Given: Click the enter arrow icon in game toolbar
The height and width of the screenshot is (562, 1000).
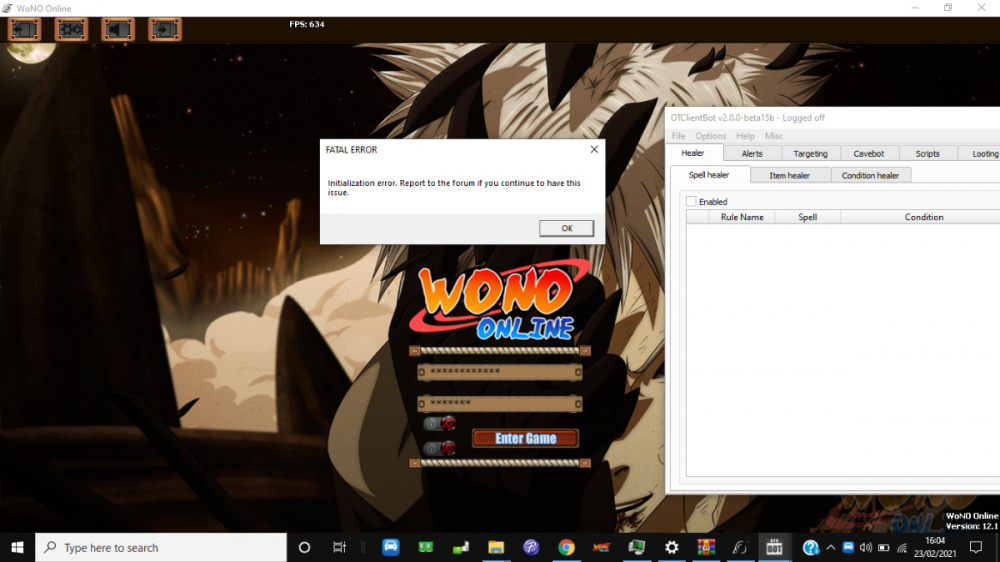Looking at the screenshot, I should pos(165,29).
